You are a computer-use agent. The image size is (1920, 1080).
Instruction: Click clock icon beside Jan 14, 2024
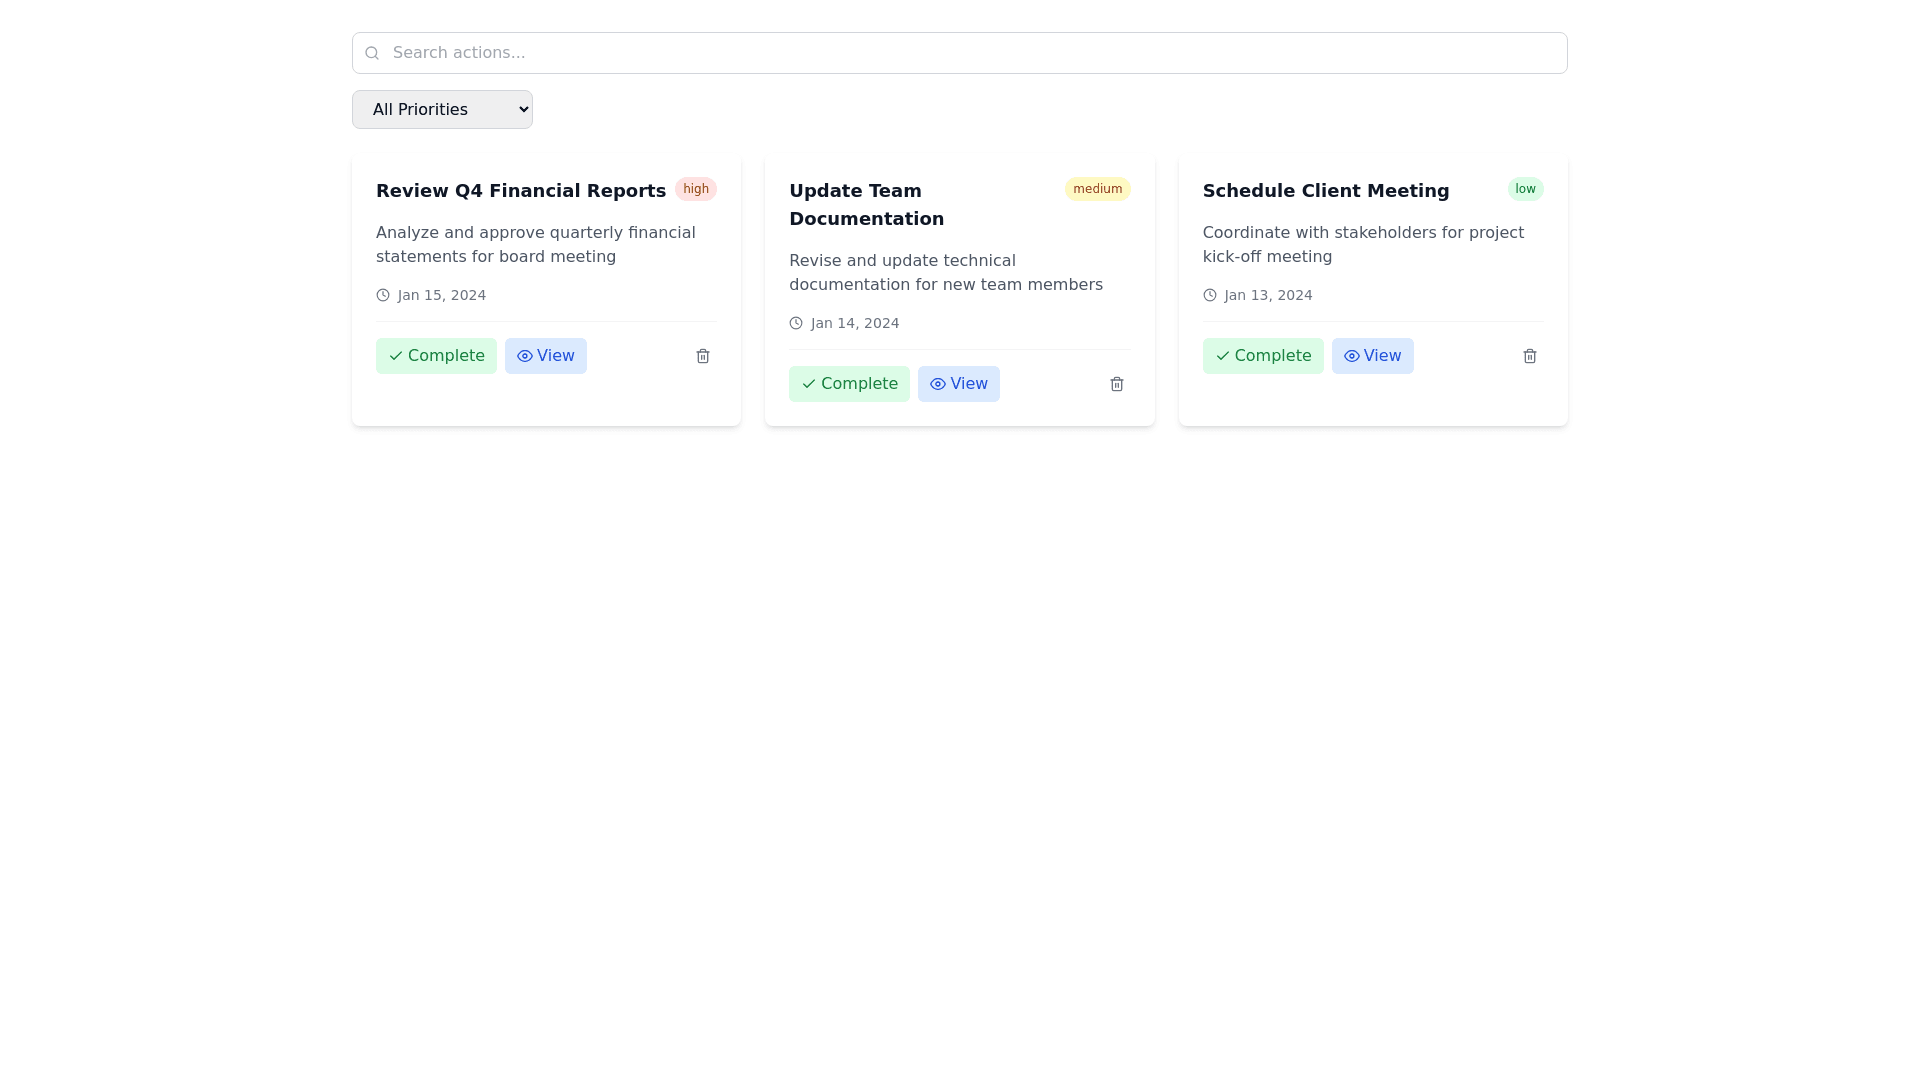point(796,323)
